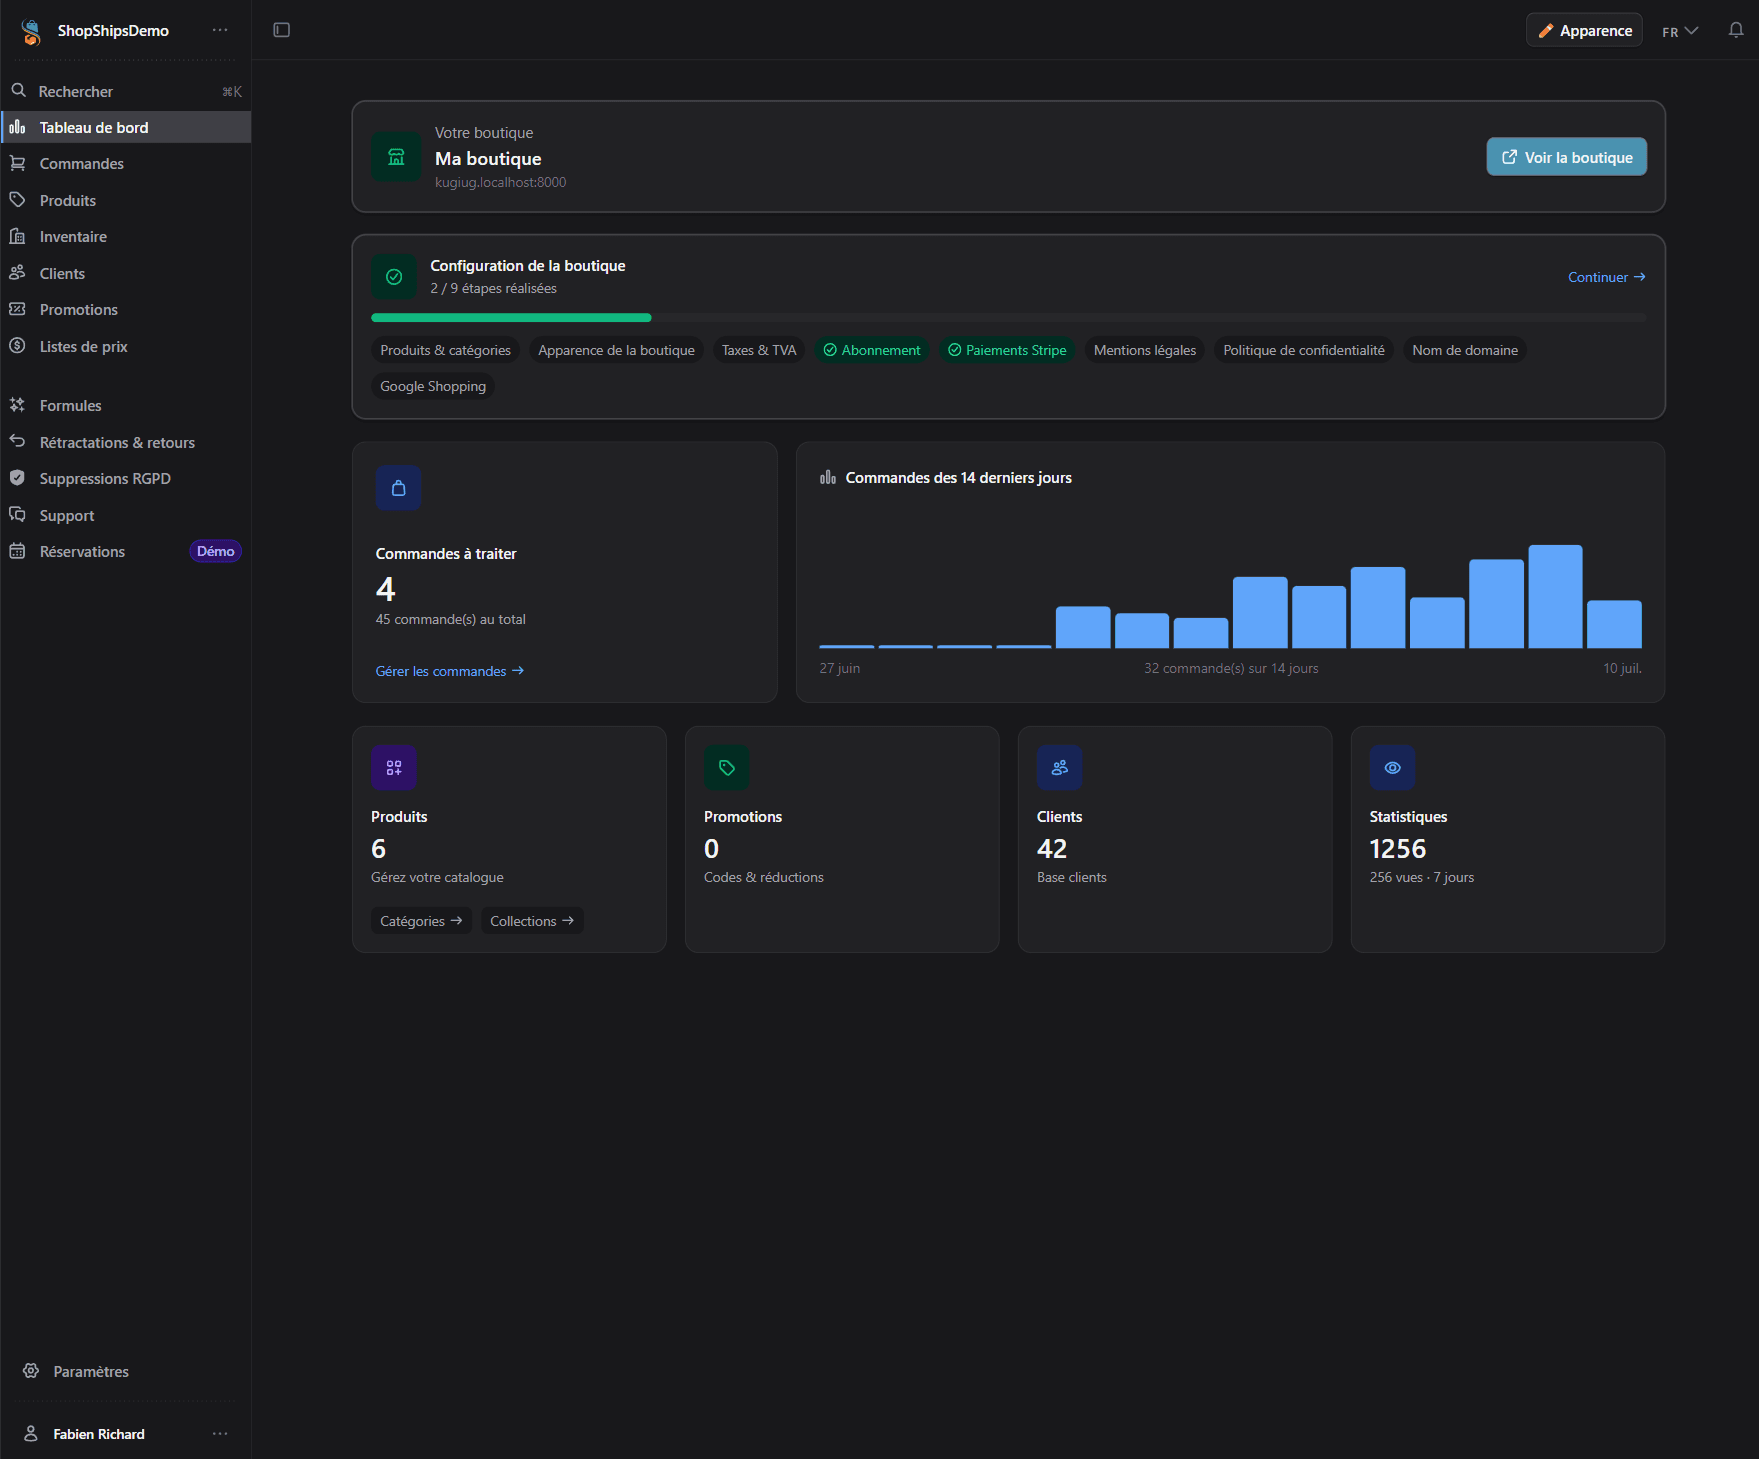Click the search magnifier icon

pyautogui.click(x=18, y=90)
